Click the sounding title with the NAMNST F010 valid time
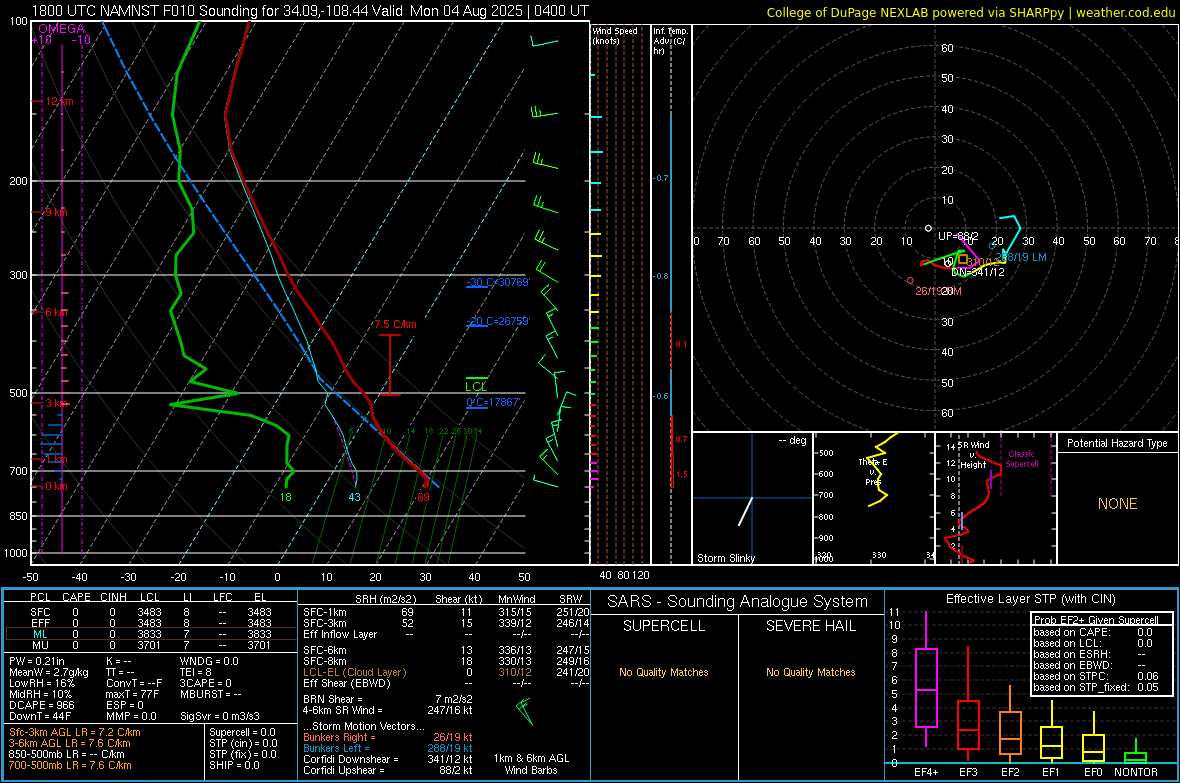Image resolution: width=1180 pixels, height=783 pixels. (310, 11)
